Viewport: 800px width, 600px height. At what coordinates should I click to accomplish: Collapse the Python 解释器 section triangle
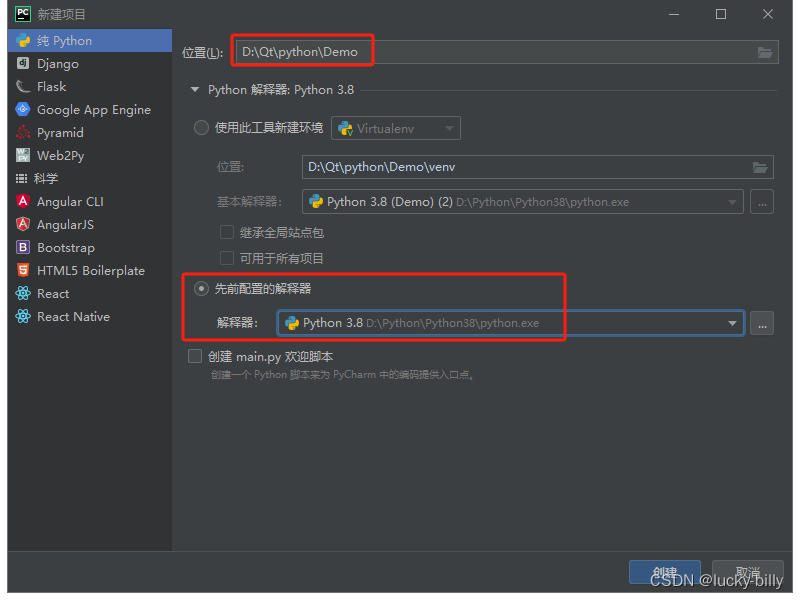coord(195,90)
